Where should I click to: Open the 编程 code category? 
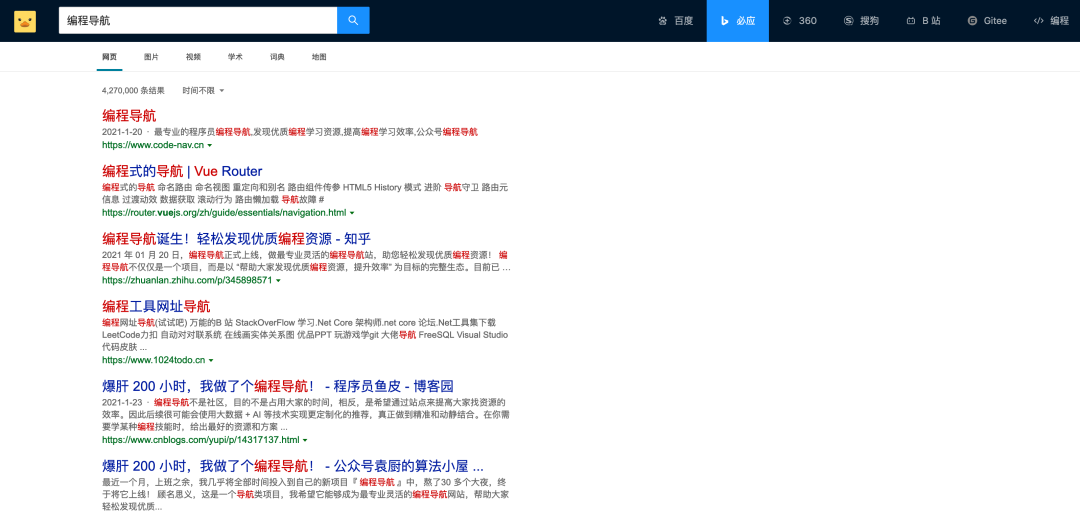[x=1051, y=21]
